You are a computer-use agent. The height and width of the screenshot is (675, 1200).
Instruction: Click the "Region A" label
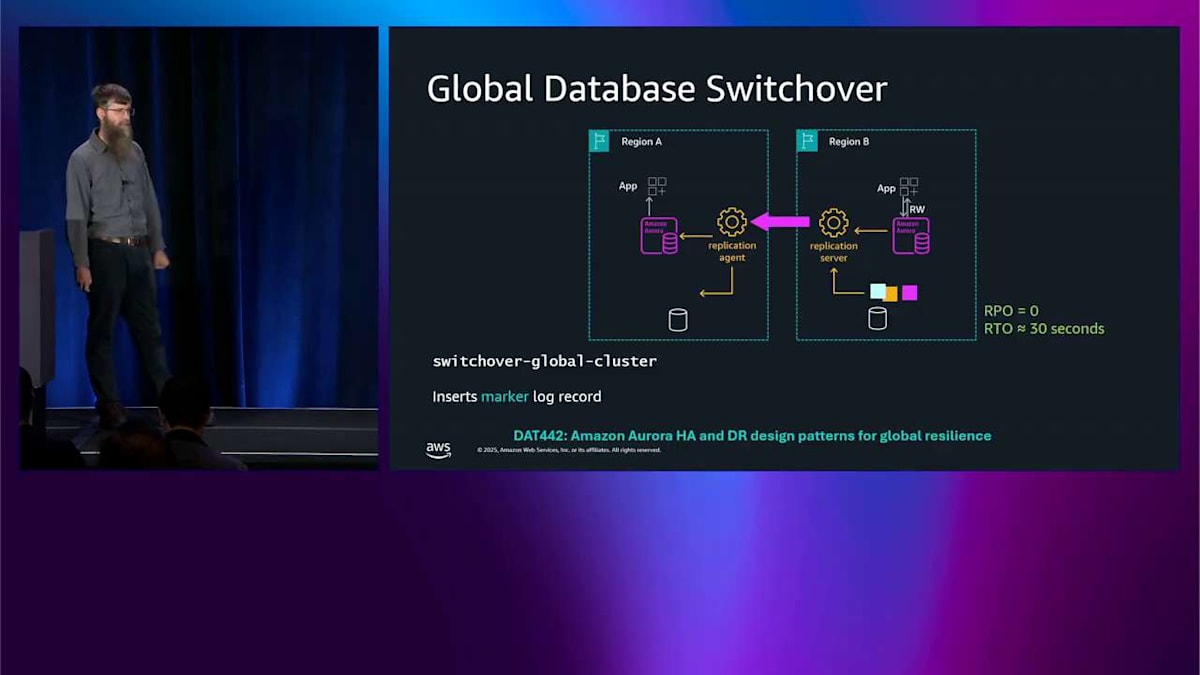642,142
